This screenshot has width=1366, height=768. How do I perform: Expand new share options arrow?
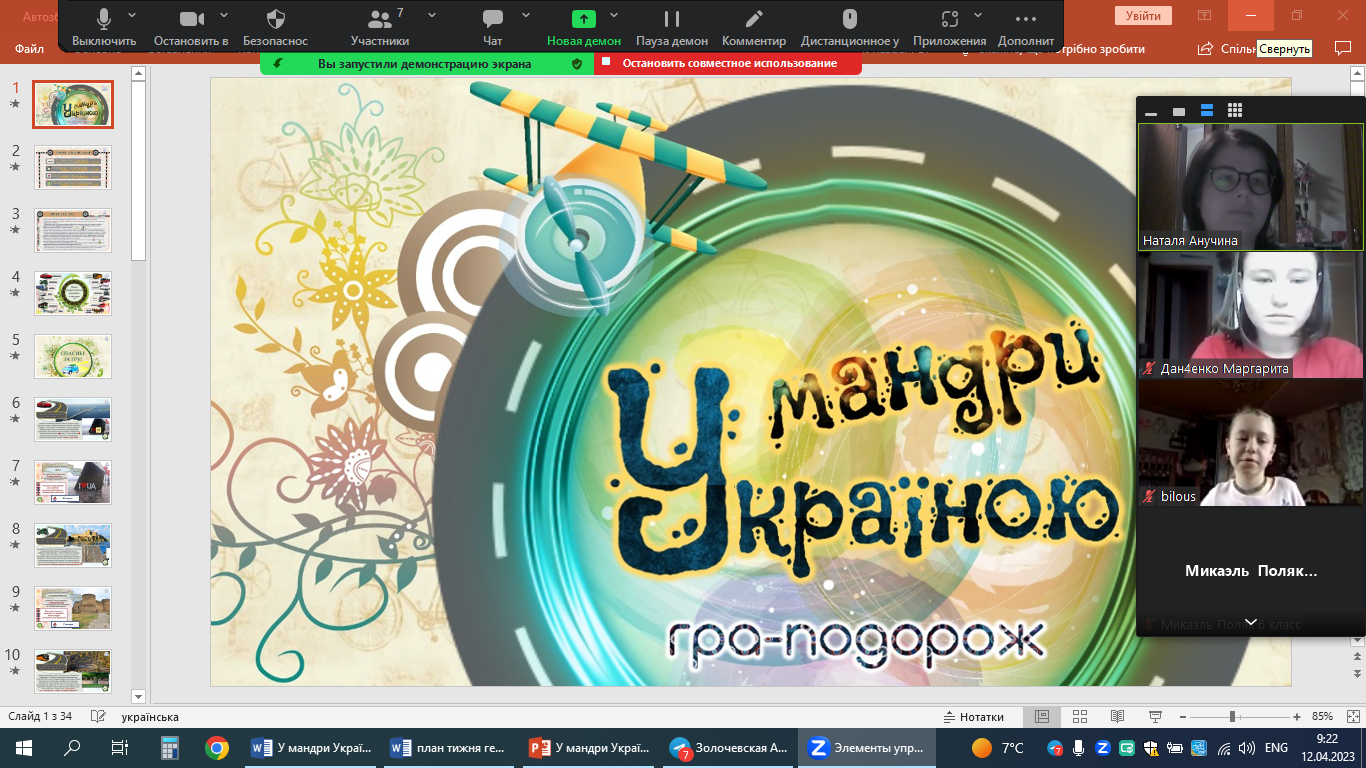coord(614,16)
